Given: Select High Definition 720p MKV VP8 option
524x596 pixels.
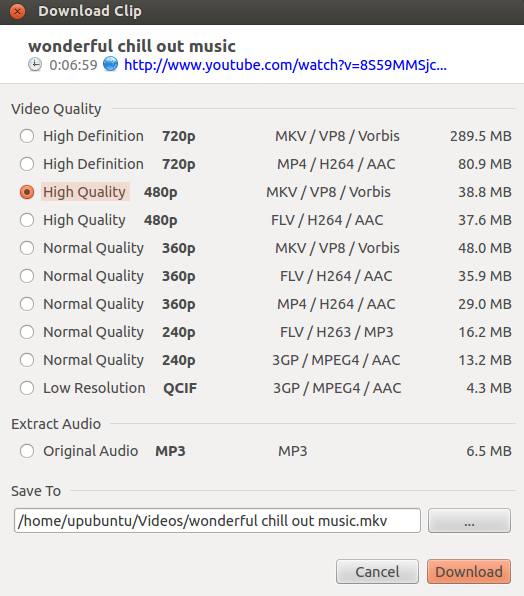Looking at the screenshot, I should [x=27, y=136].
